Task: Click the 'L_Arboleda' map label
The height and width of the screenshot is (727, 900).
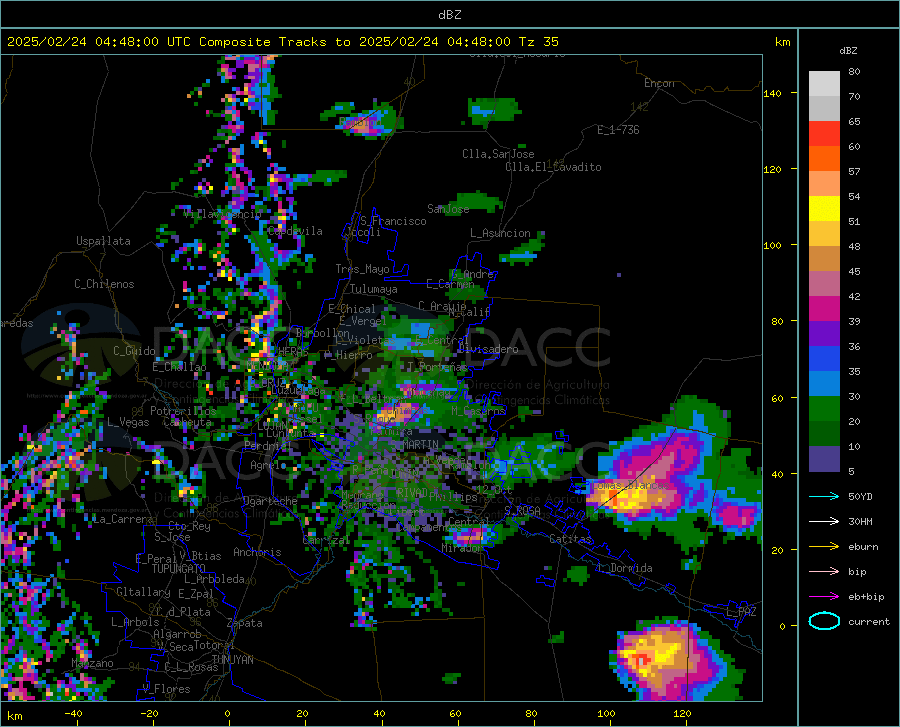Action: pyautogui.click(x=214, y=579)
